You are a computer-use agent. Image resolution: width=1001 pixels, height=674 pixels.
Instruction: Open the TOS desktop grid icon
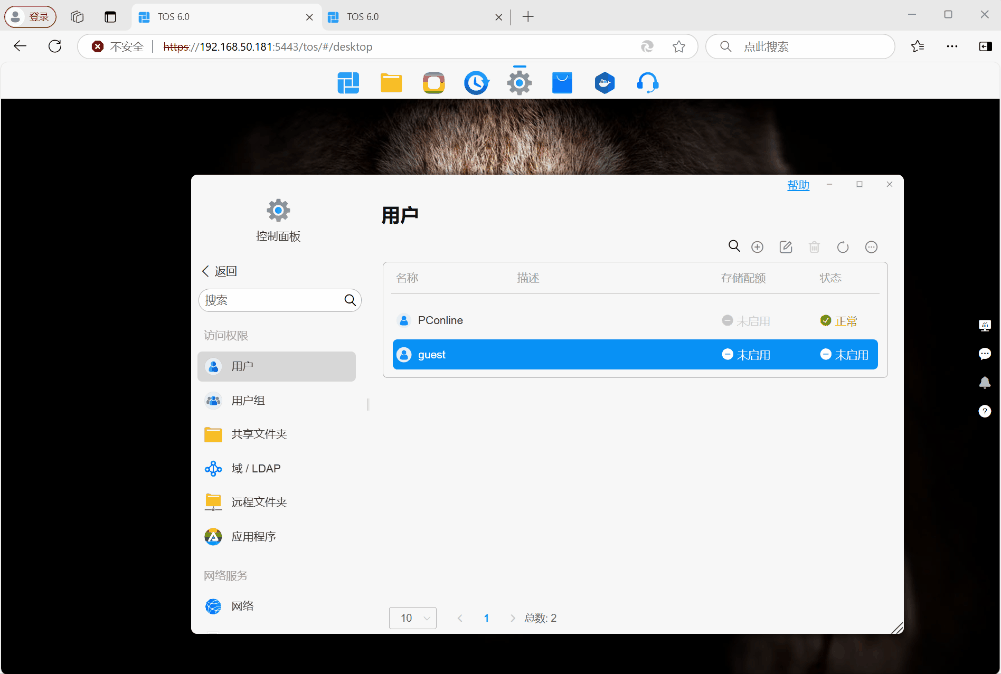pyautogui.click(x=348, y=83)
